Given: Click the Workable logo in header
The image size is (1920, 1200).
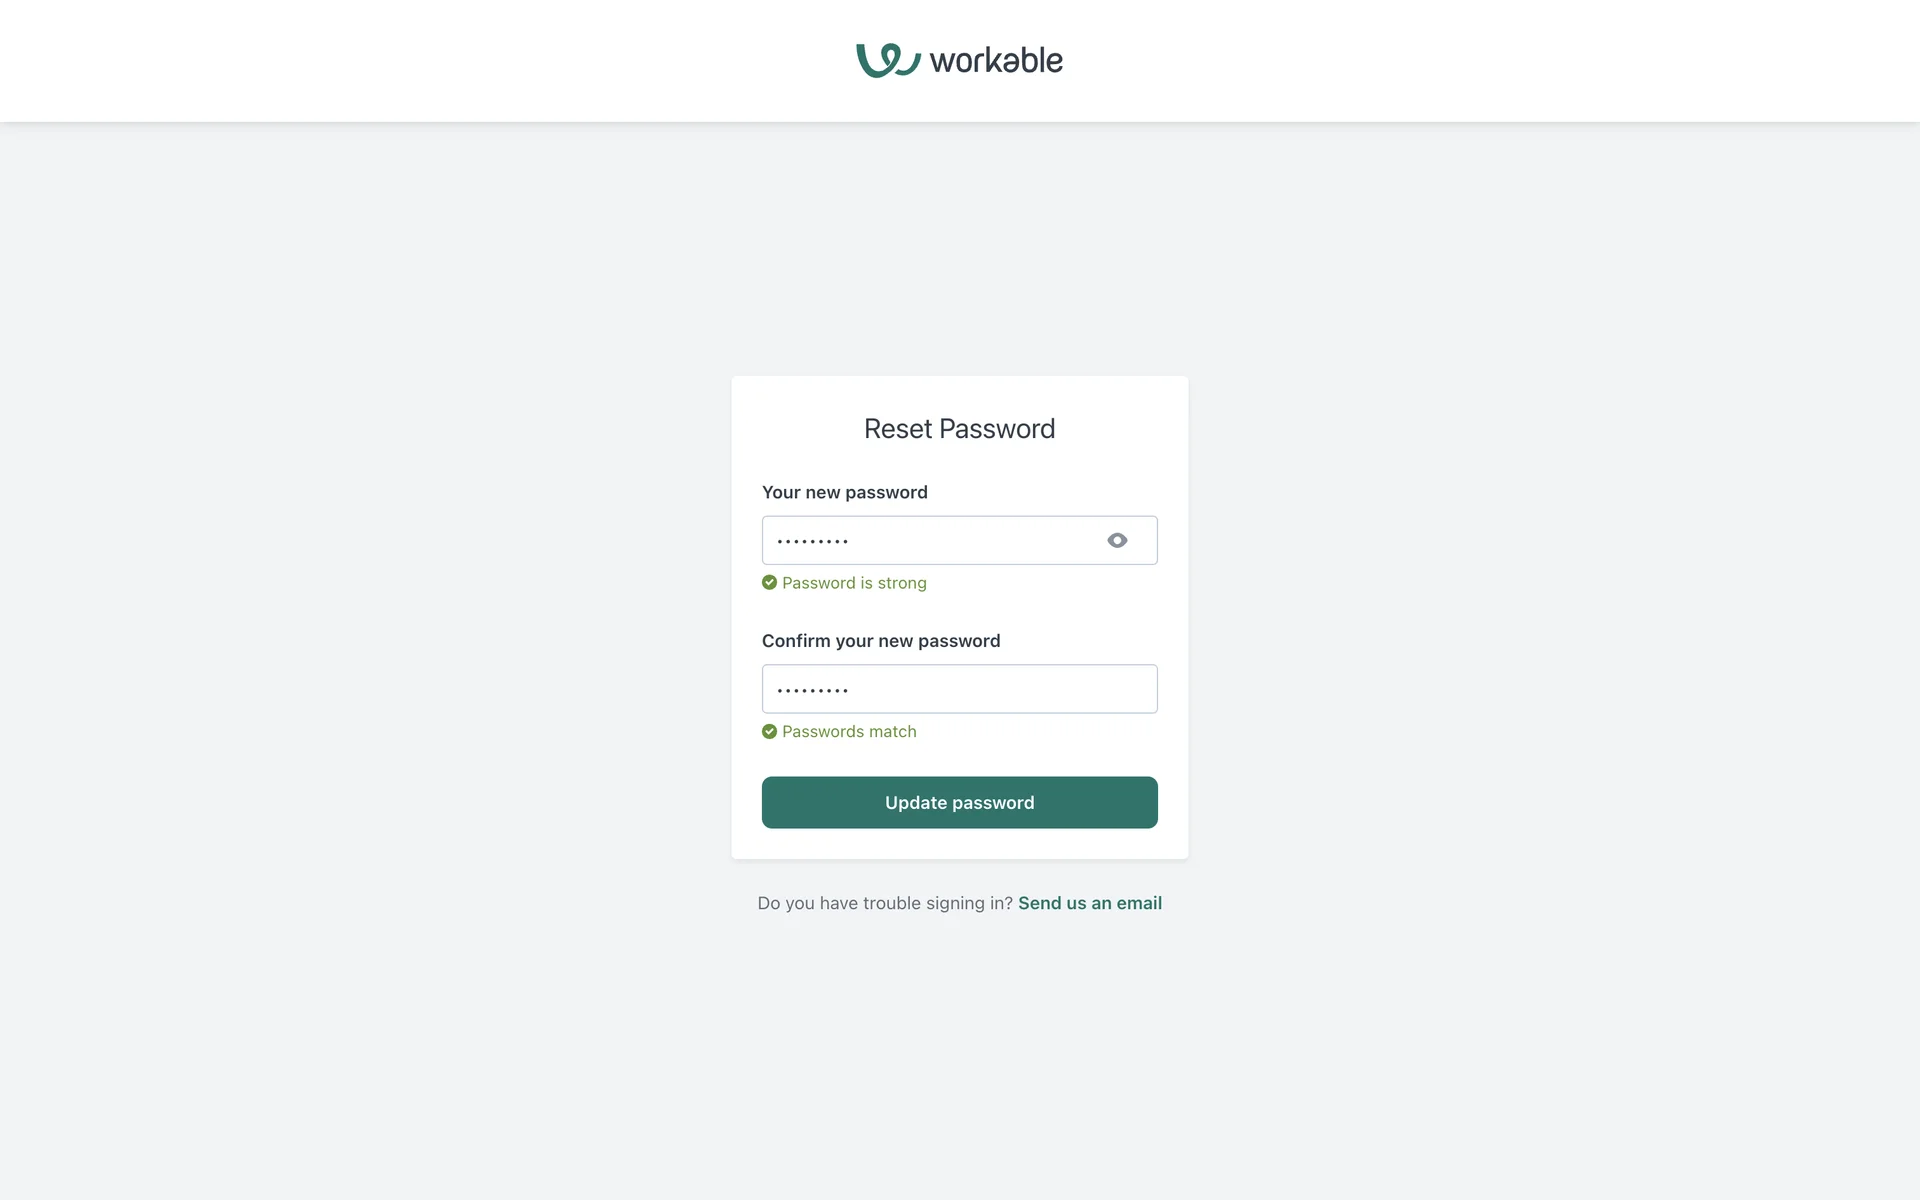Looking at the screenshot, I should pos(959,60).
